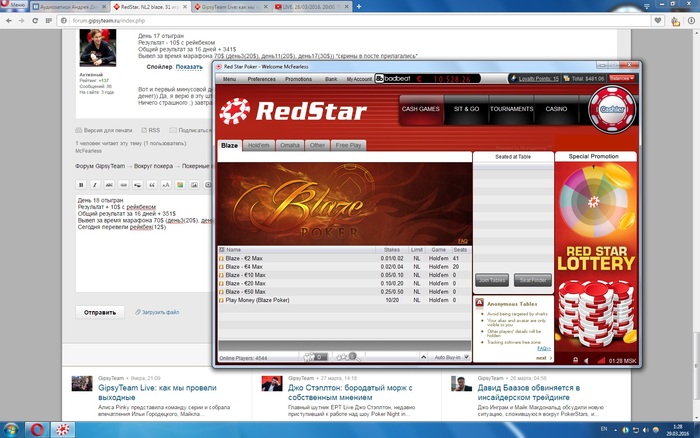This screenshot has width=700, height=438.
Task: Open the Balances dropdown
Action: (620, 78)
